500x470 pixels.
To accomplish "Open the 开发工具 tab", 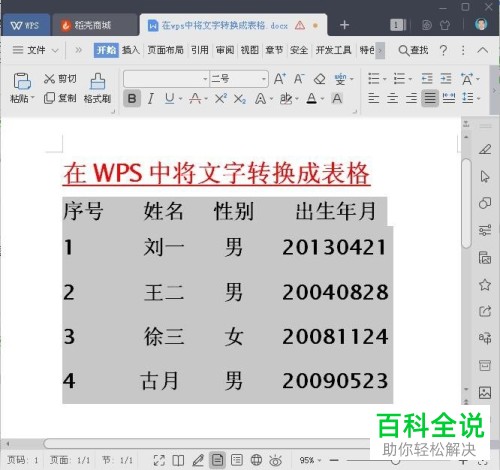I will [x=333, y=50].
